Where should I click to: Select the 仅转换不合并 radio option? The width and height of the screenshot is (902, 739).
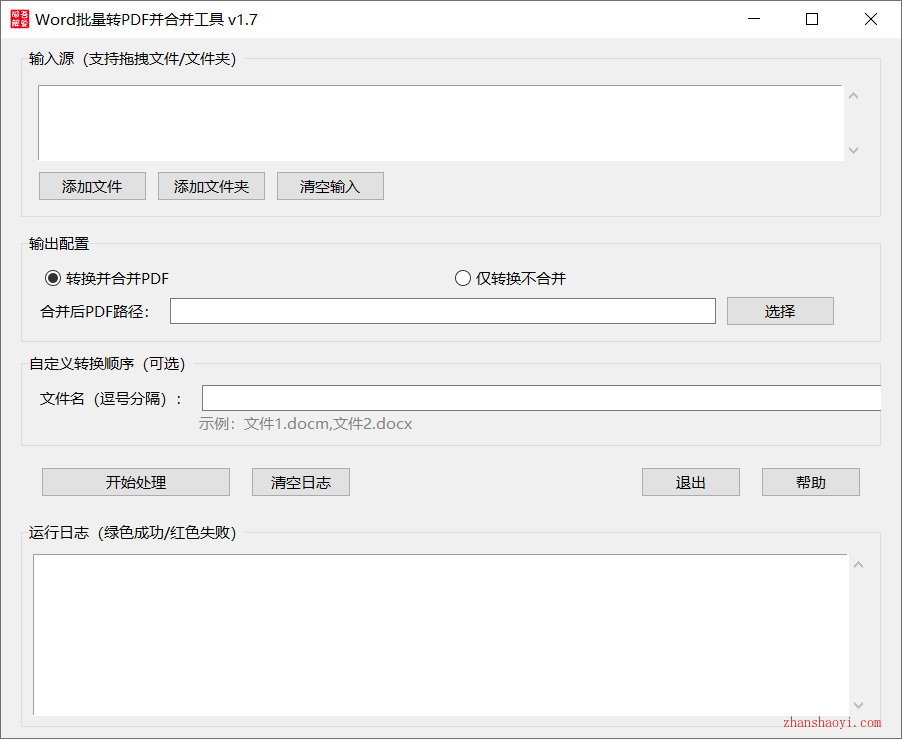click(462, 278)
